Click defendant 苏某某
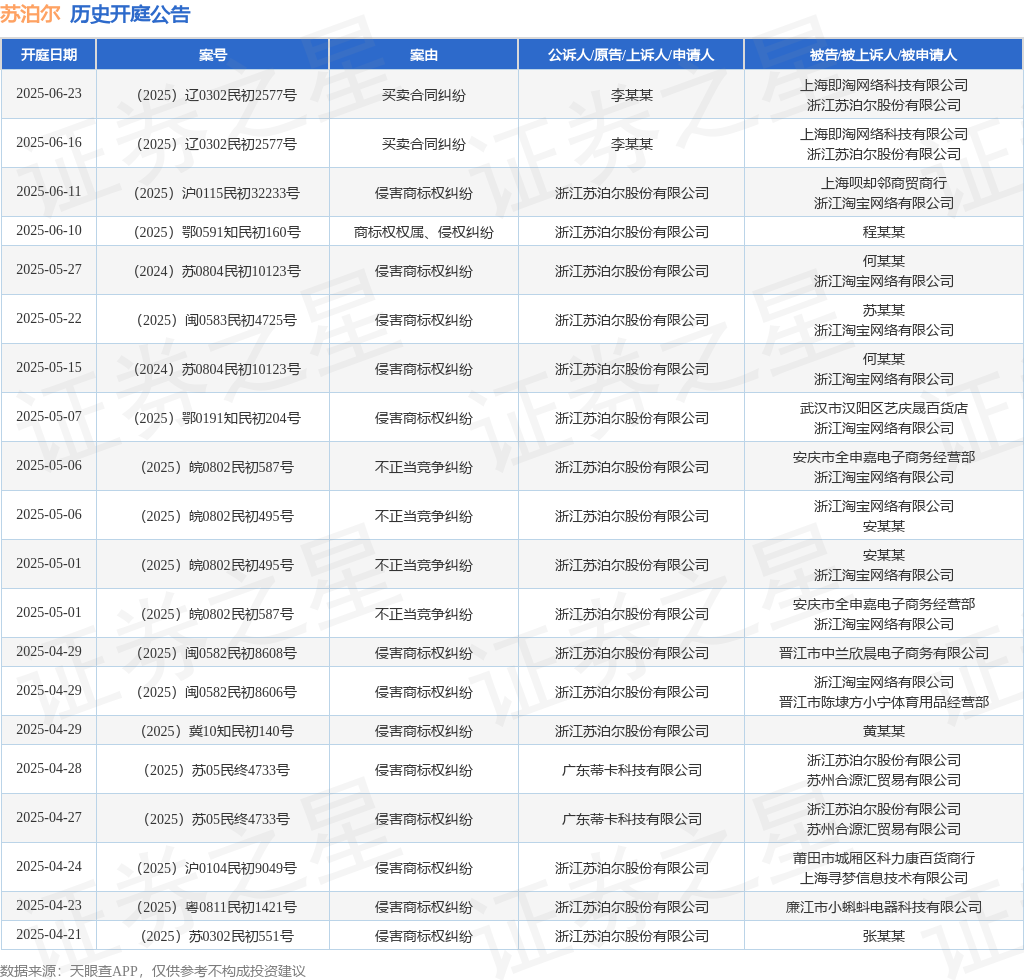Viewport: 1024px width, 980px height. 884,310
